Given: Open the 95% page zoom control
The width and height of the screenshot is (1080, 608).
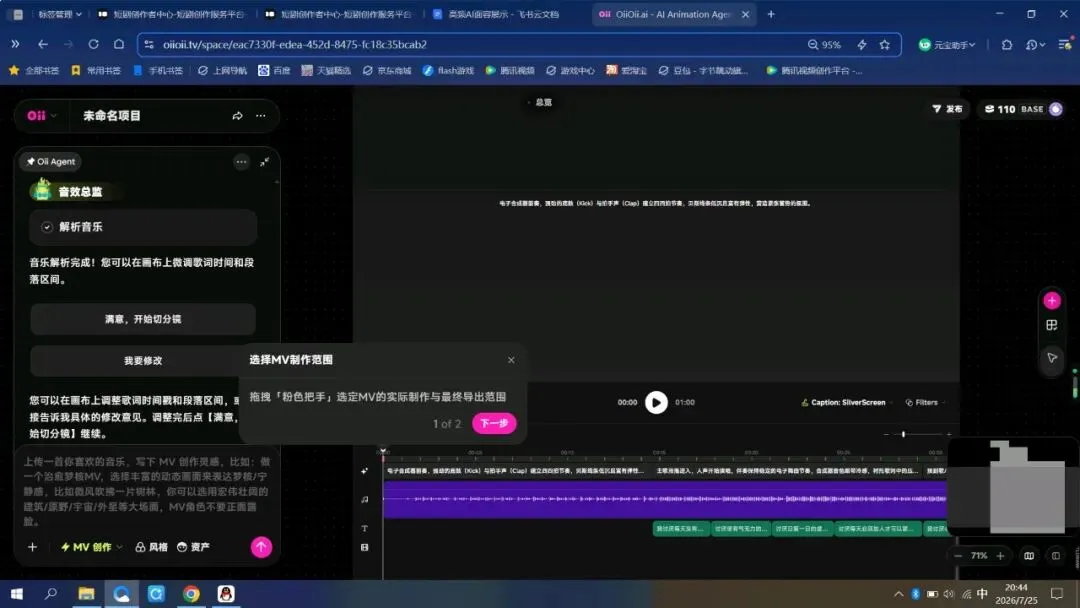Looking at the screenshot, I should click(x=824, y=44).
